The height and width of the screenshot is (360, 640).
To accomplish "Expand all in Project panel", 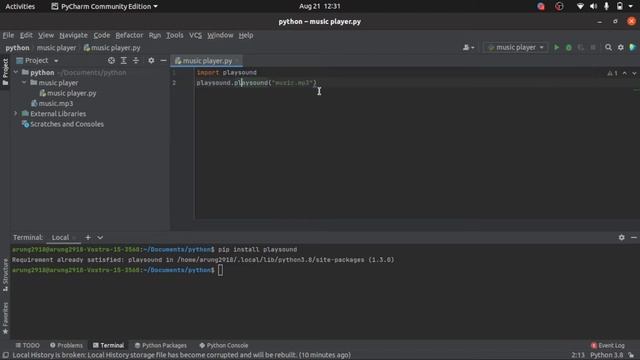I will tap(124, 60).
